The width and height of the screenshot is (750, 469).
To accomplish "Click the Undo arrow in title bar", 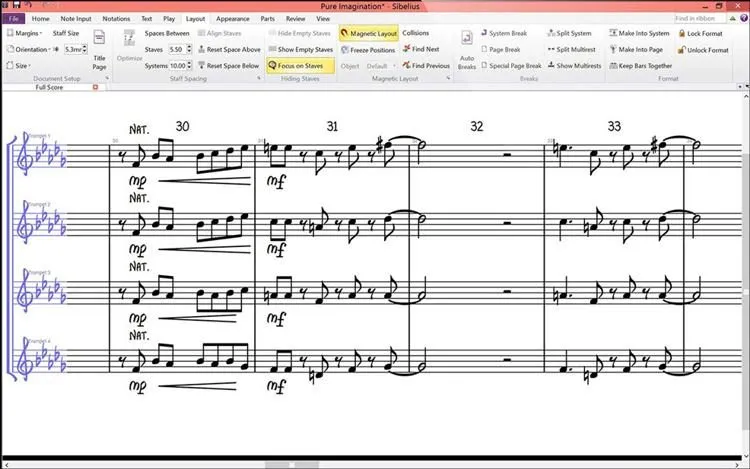I will (x=28, y=5).
